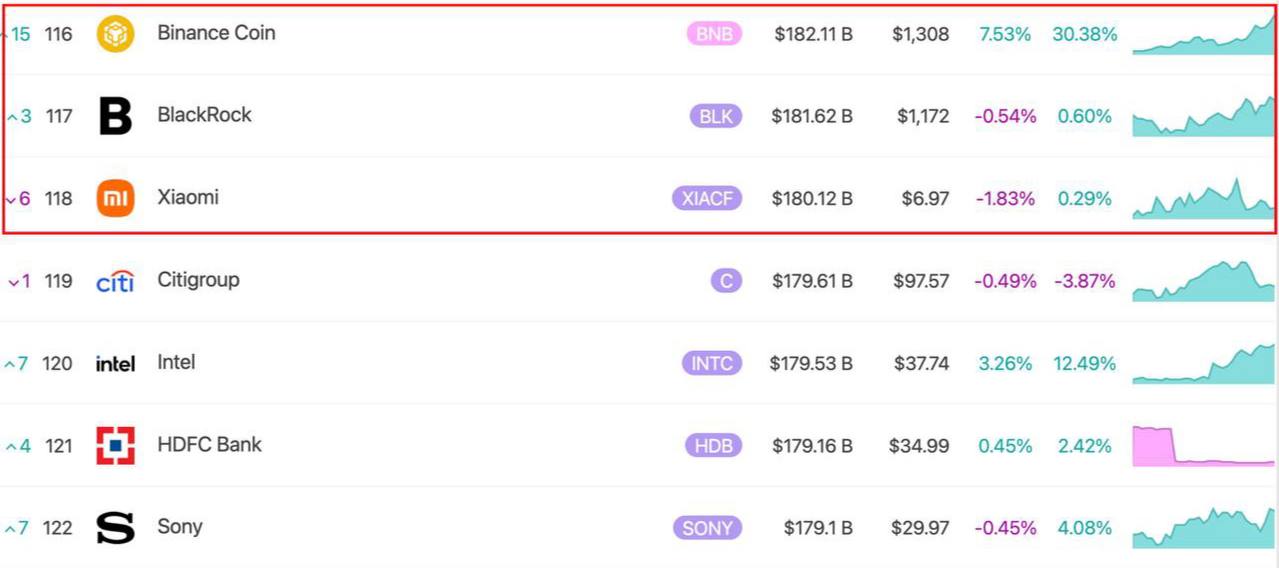Click the XIACF ticker badge

tap(707, 199)
